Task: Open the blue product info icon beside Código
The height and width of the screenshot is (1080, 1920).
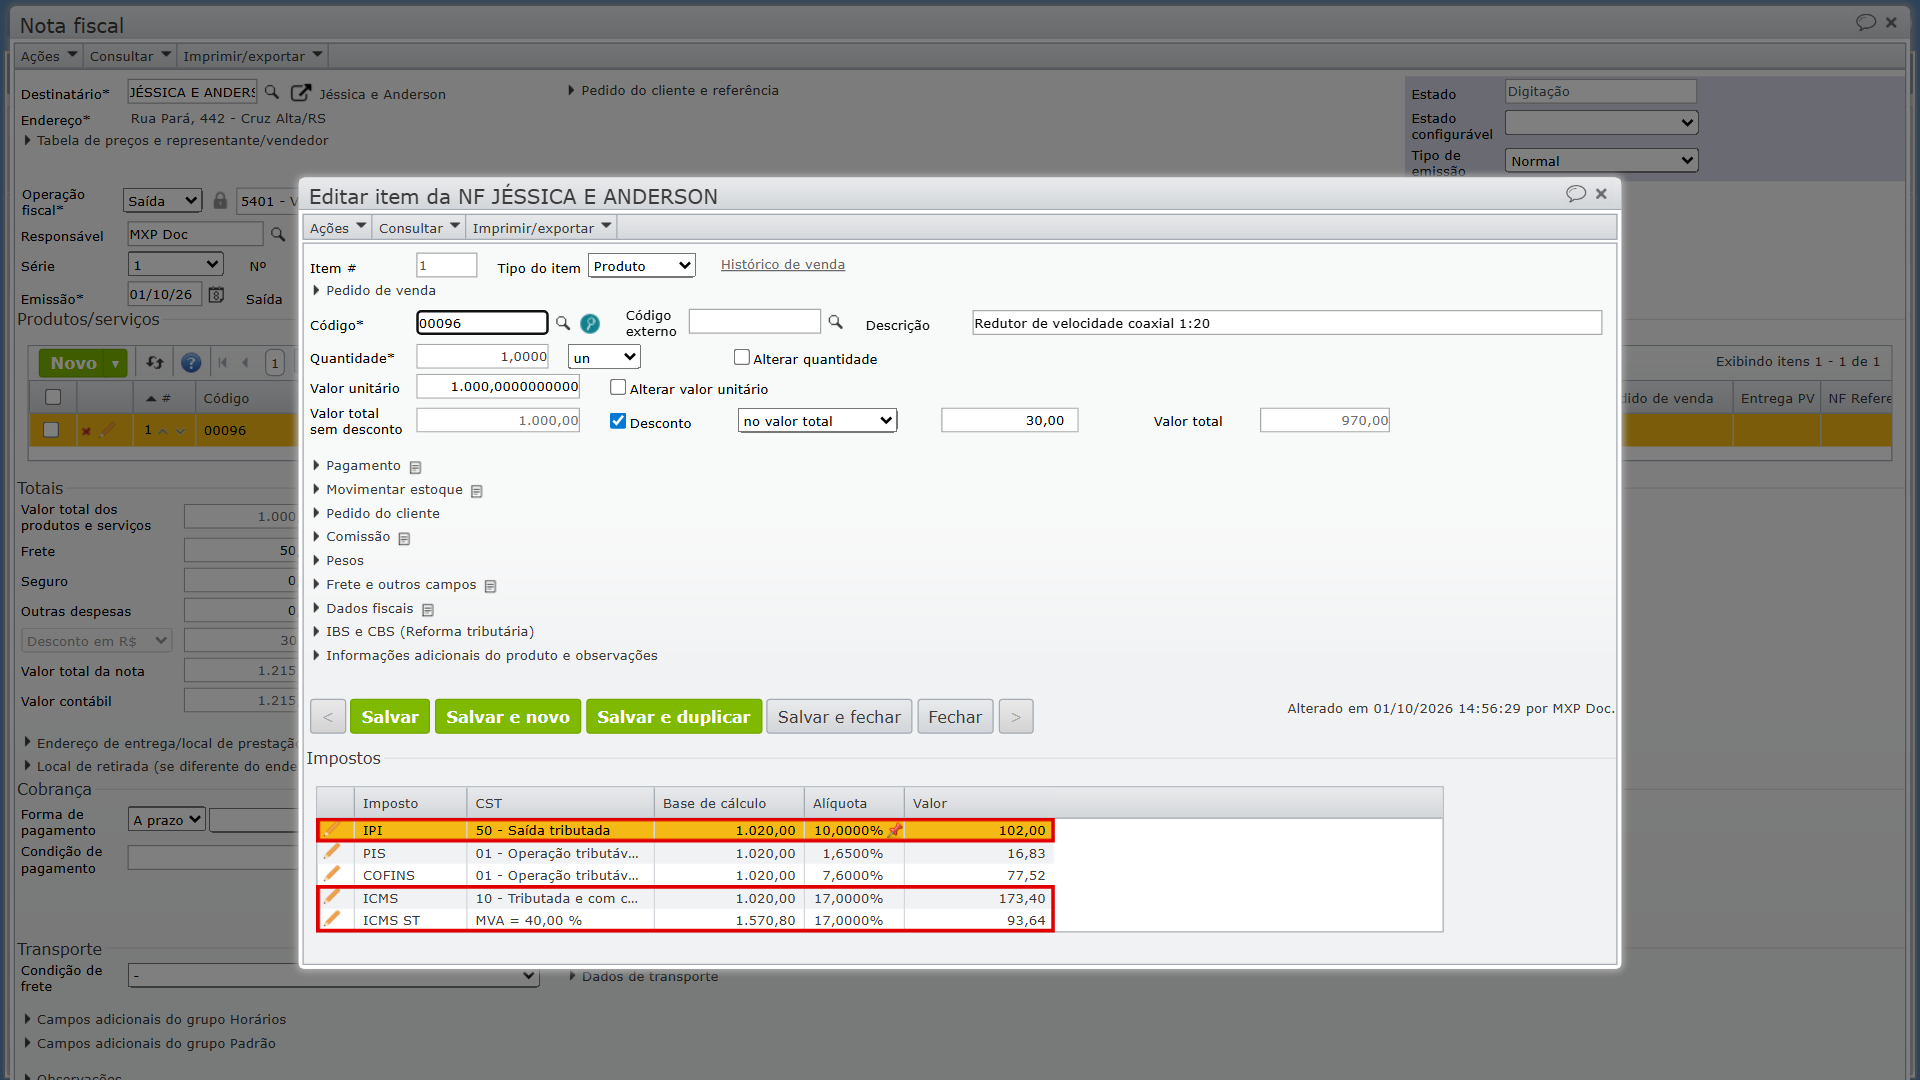Action: click(590, 323)
